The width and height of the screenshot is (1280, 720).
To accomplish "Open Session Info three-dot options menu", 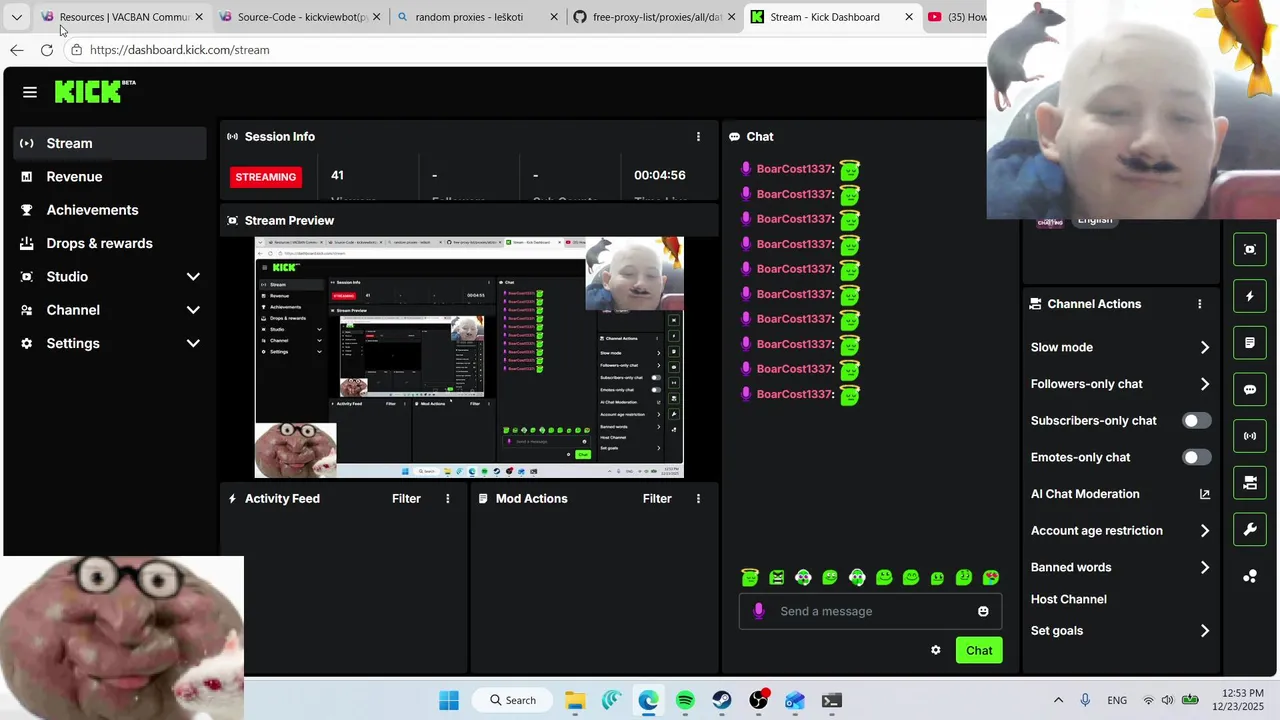I will point(698,137).
